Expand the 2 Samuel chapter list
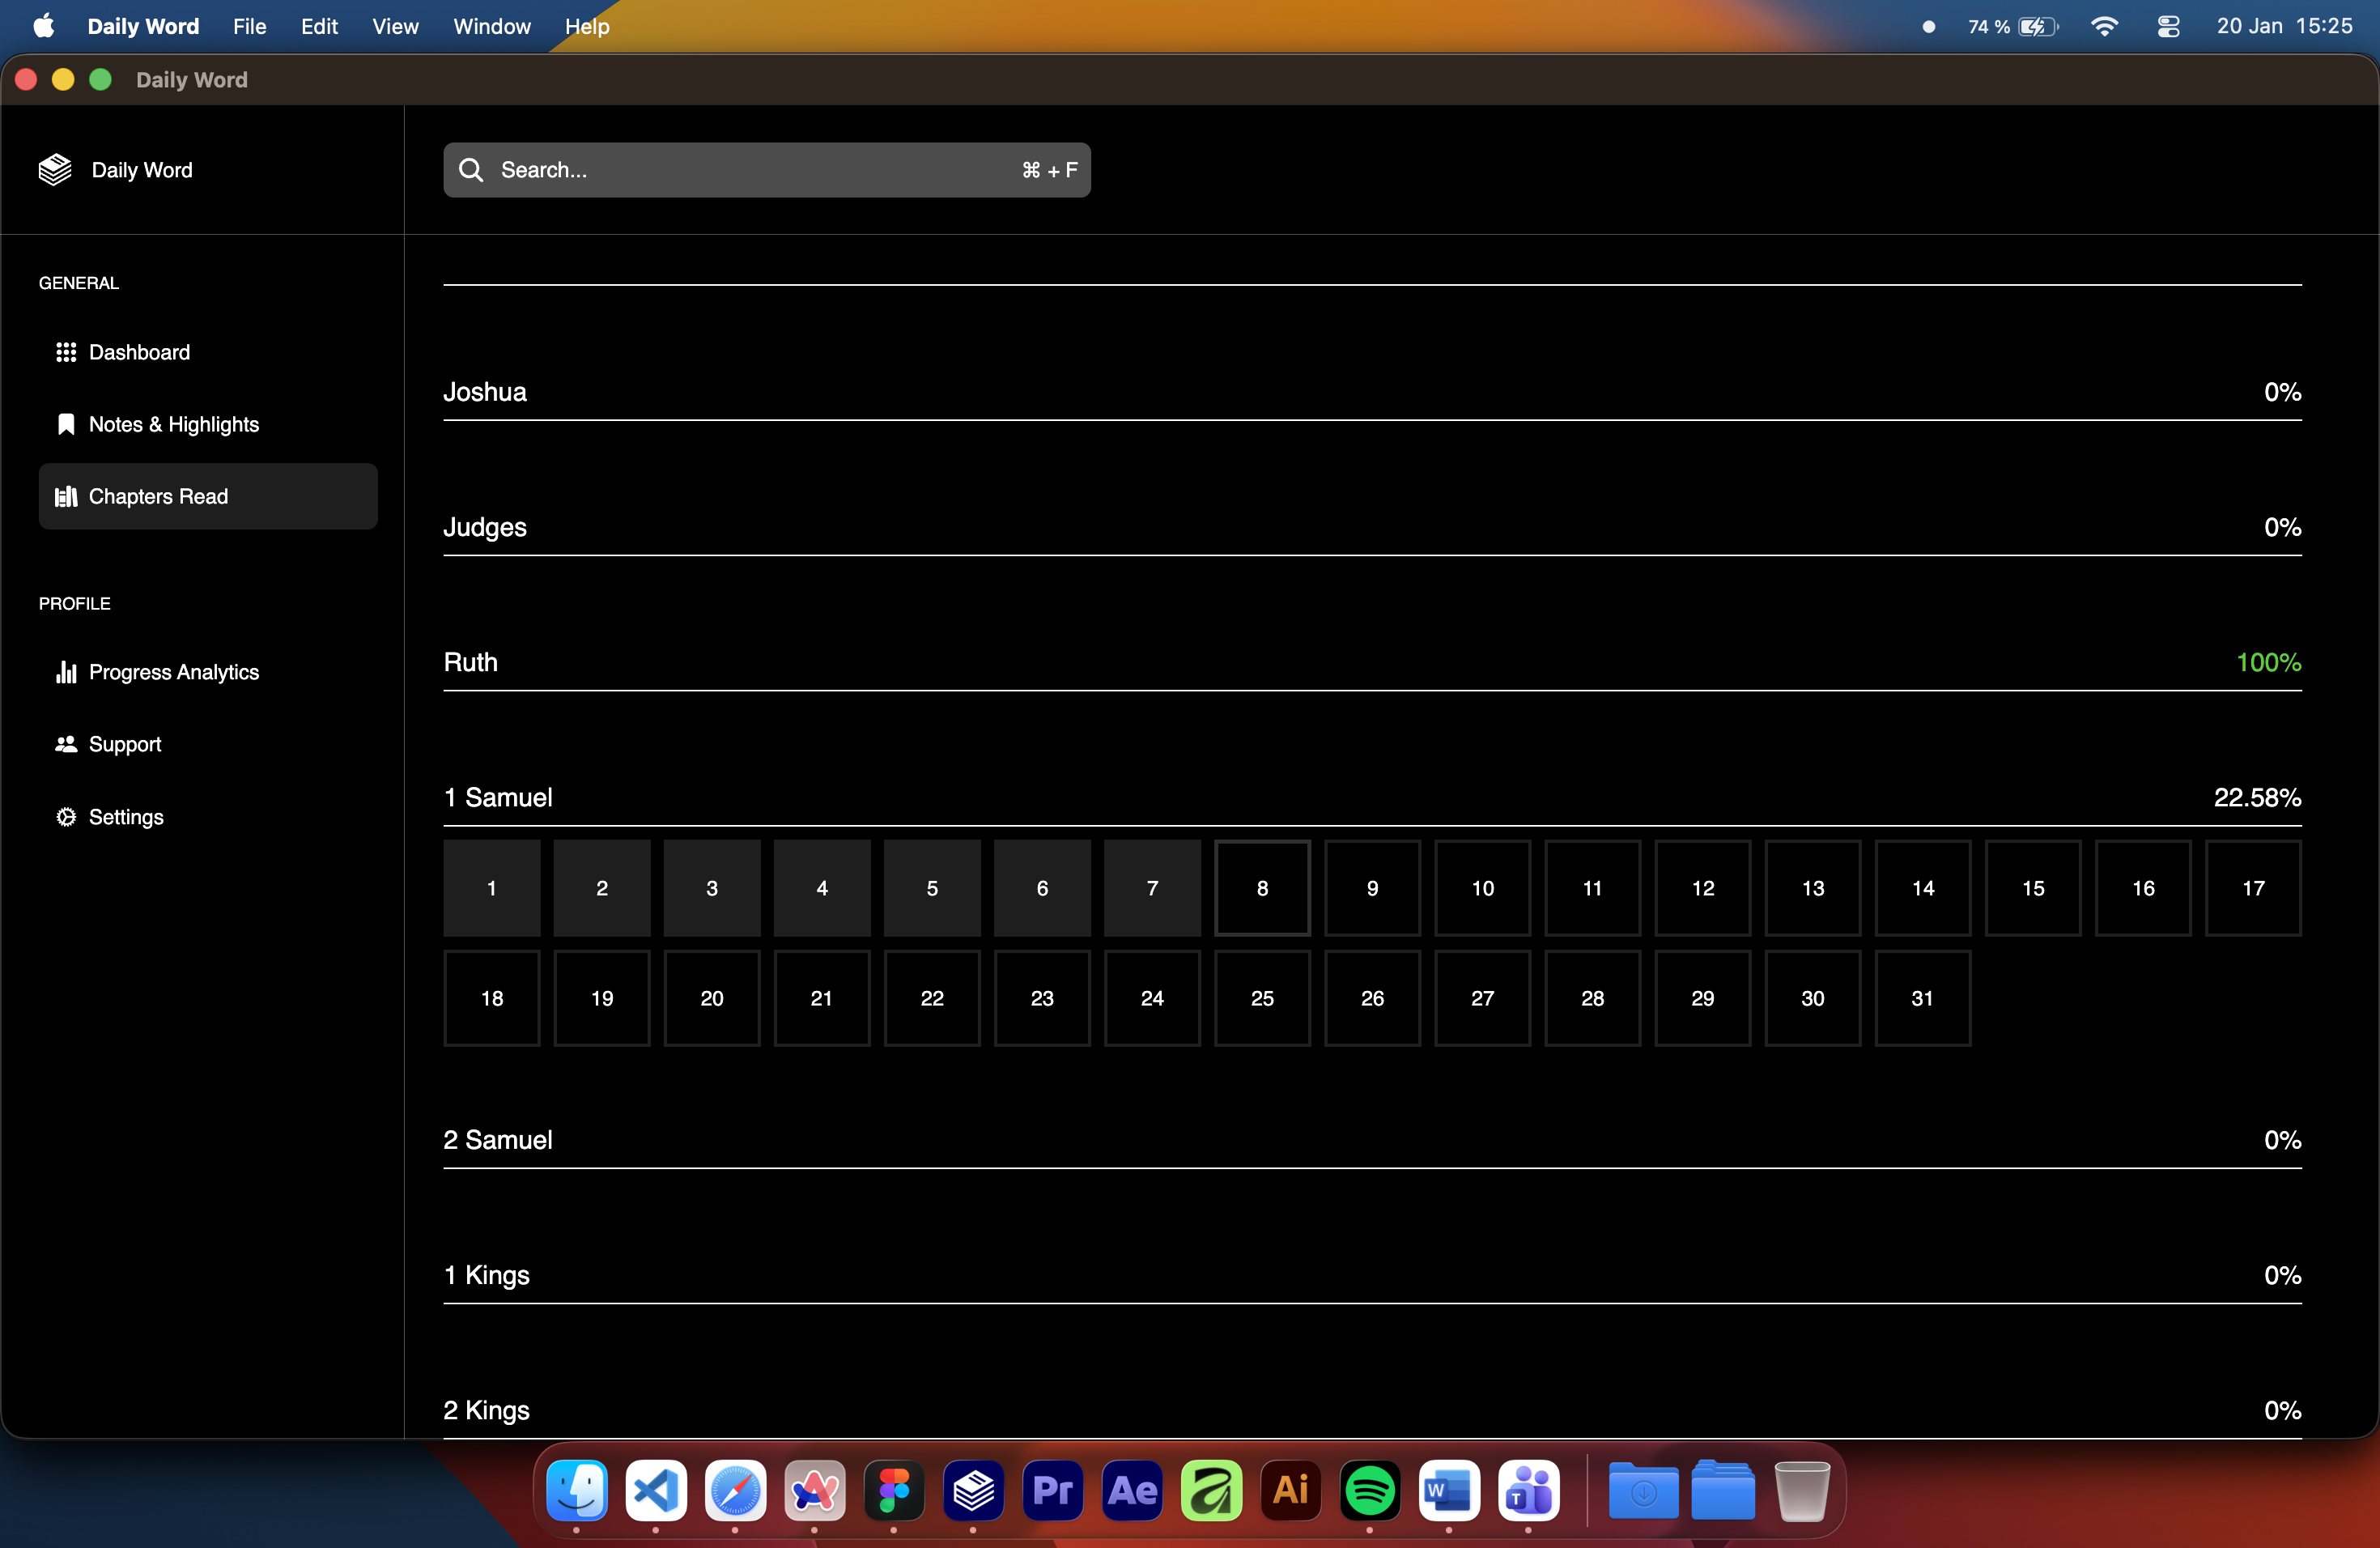The height and width of the screenshot is (1548, 2380). (497, 1140)
